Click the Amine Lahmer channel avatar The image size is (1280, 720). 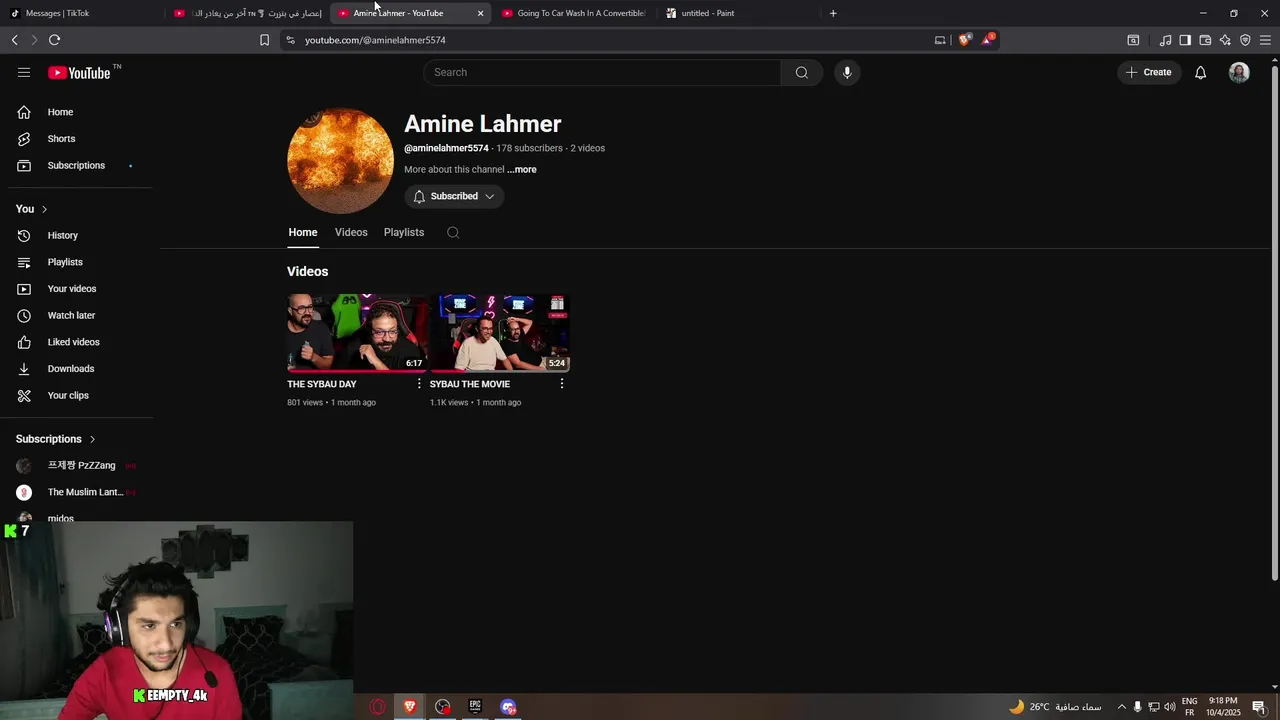coord(340,161)
